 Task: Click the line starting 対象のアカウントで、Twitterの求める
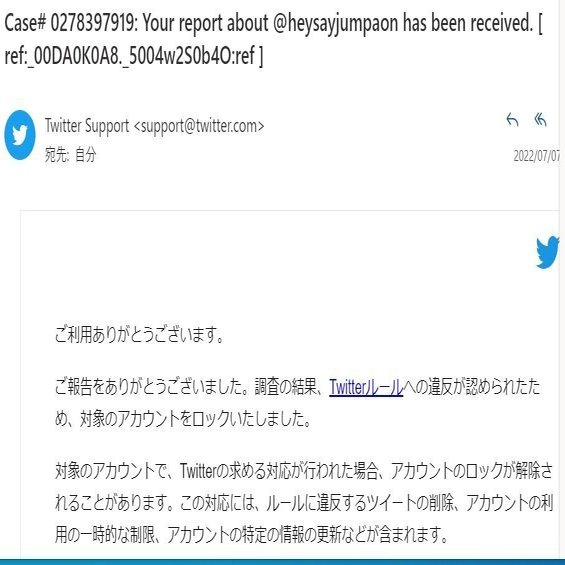tap(304, 471)
